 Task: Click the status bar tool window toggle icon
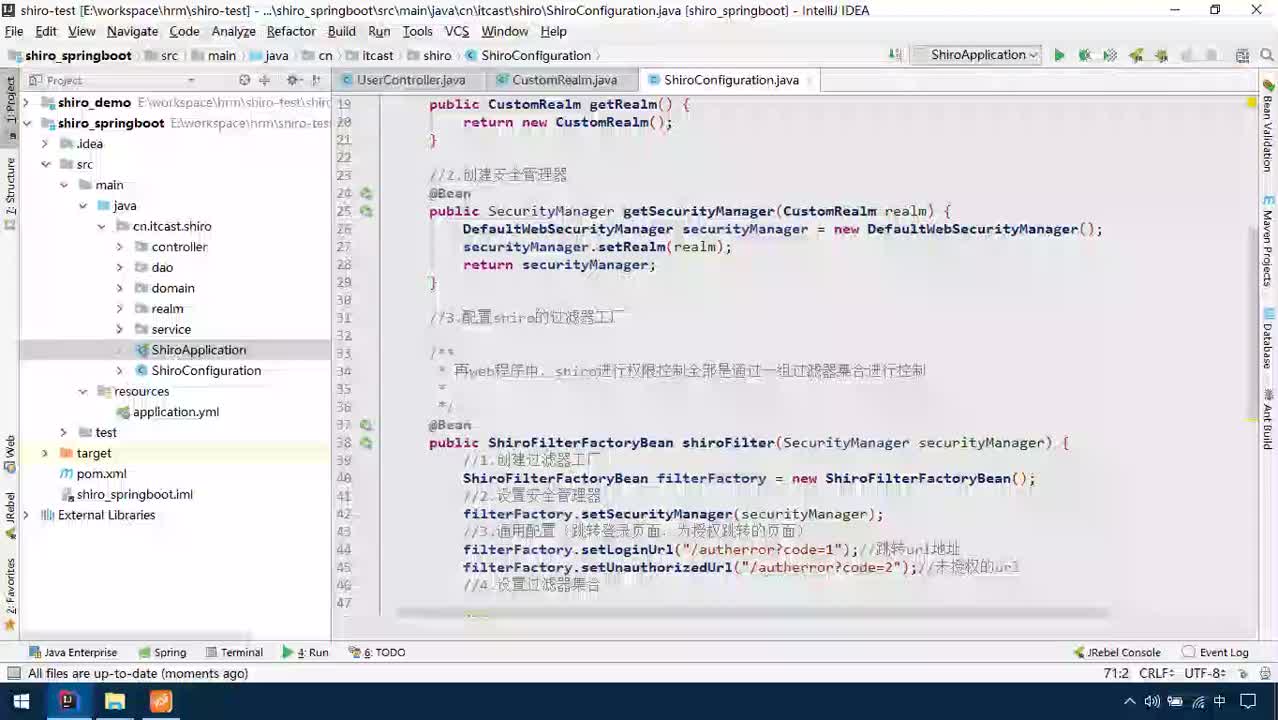(12, 674)
